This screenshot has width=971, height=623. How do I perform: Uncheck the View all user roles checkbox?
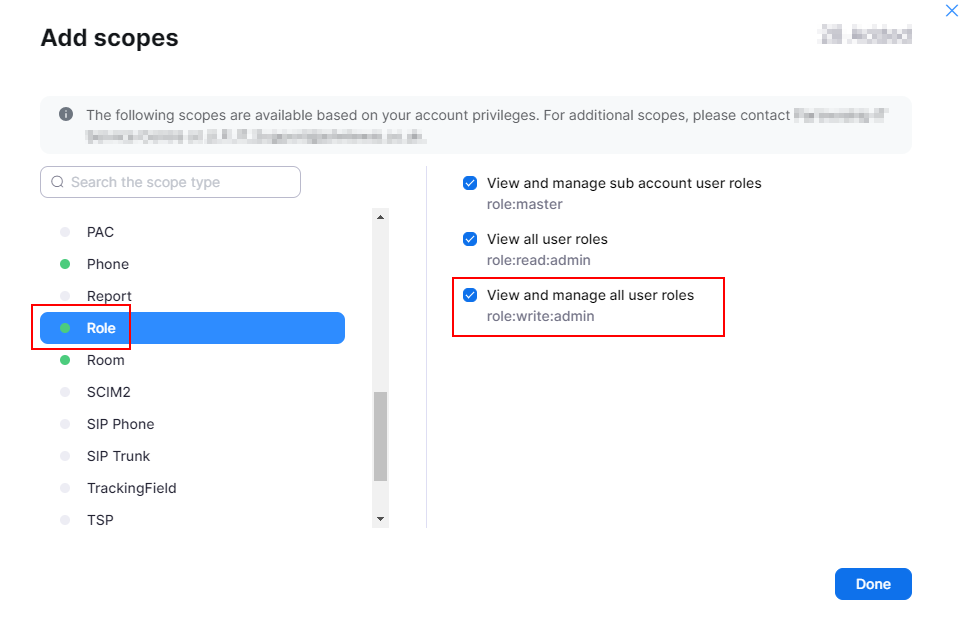[470, 239]
